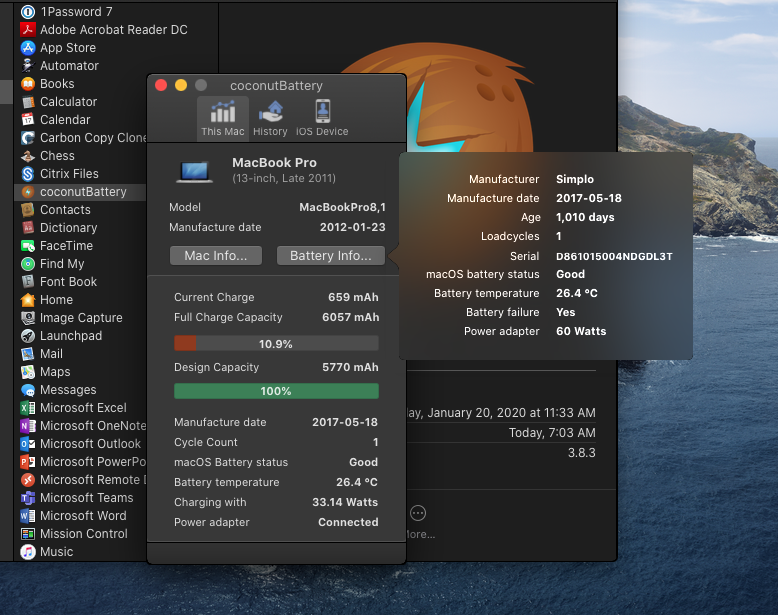Select the Font Book icon
Image resolution: width=778 pixels, height=615 pixels.
[x=28, y=281]
